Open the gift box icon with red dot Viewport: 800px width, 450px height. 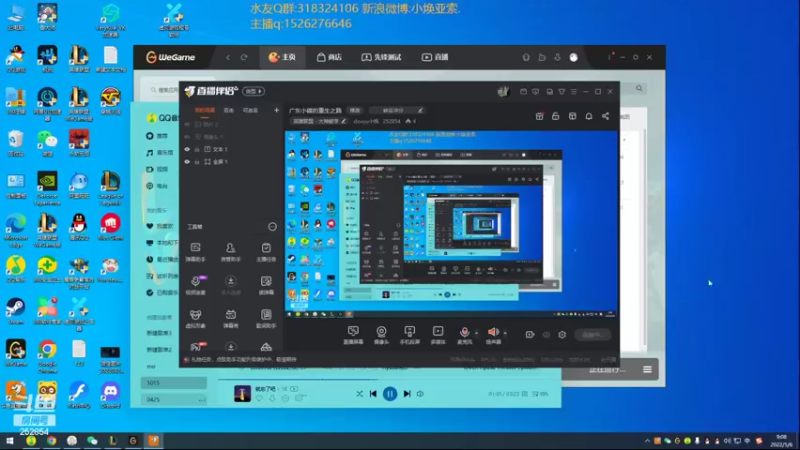pos(539,116)
